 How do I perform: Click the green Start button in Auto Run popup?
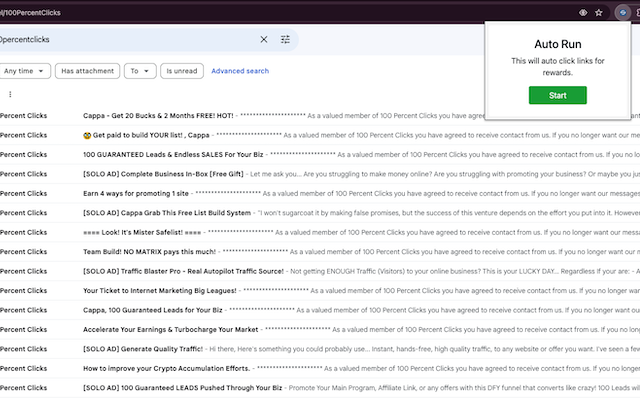tap(558, 95)
